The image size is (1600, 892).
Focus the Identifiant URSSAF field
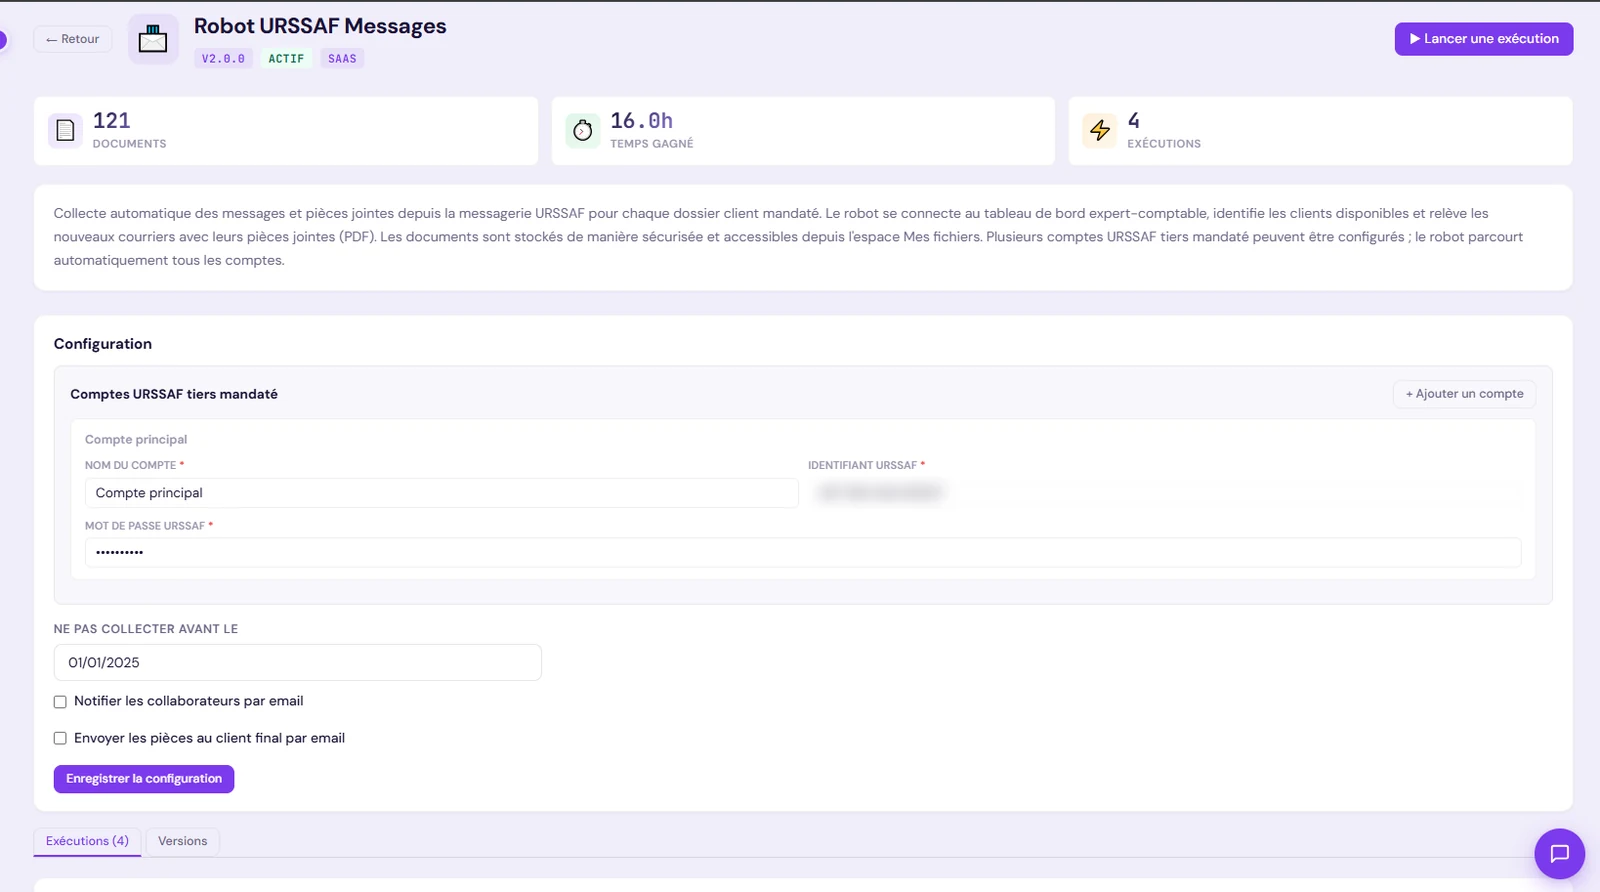click(x=1165, y=493)
